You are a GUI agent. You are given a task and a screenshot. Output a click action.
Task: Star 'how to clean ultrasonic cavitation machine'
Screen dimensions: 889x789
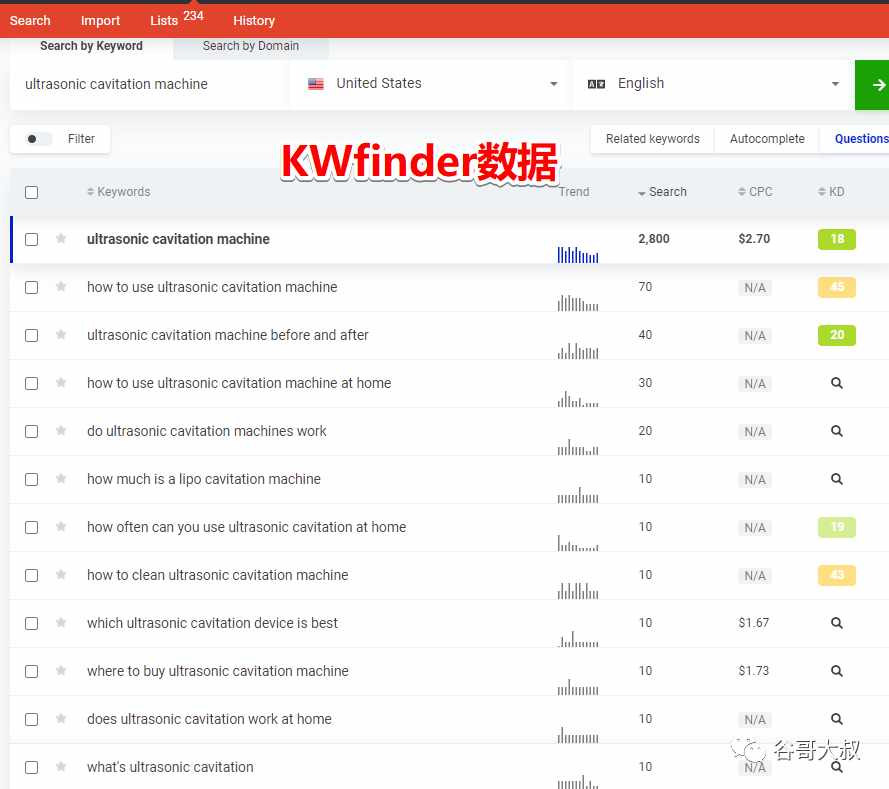[x=61, y=575]
